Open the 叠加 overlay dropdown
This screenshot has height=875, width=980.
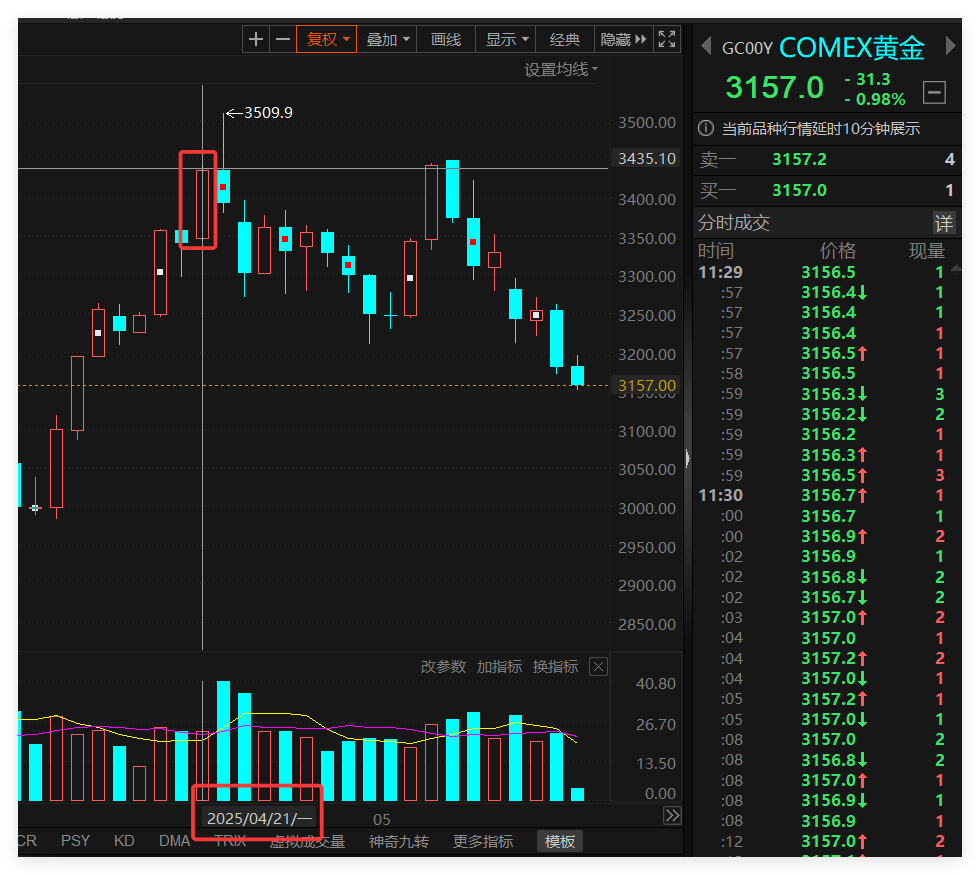(387, 39)
